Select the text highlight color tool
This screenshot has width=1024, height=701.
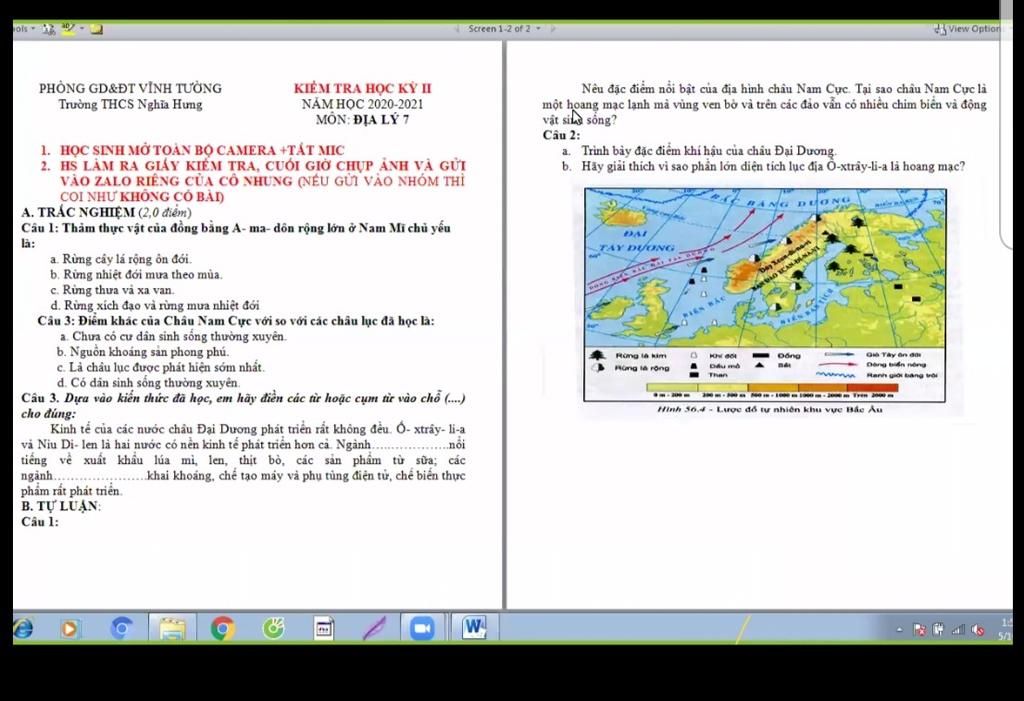pyautogui.click(x=68, y=29)
